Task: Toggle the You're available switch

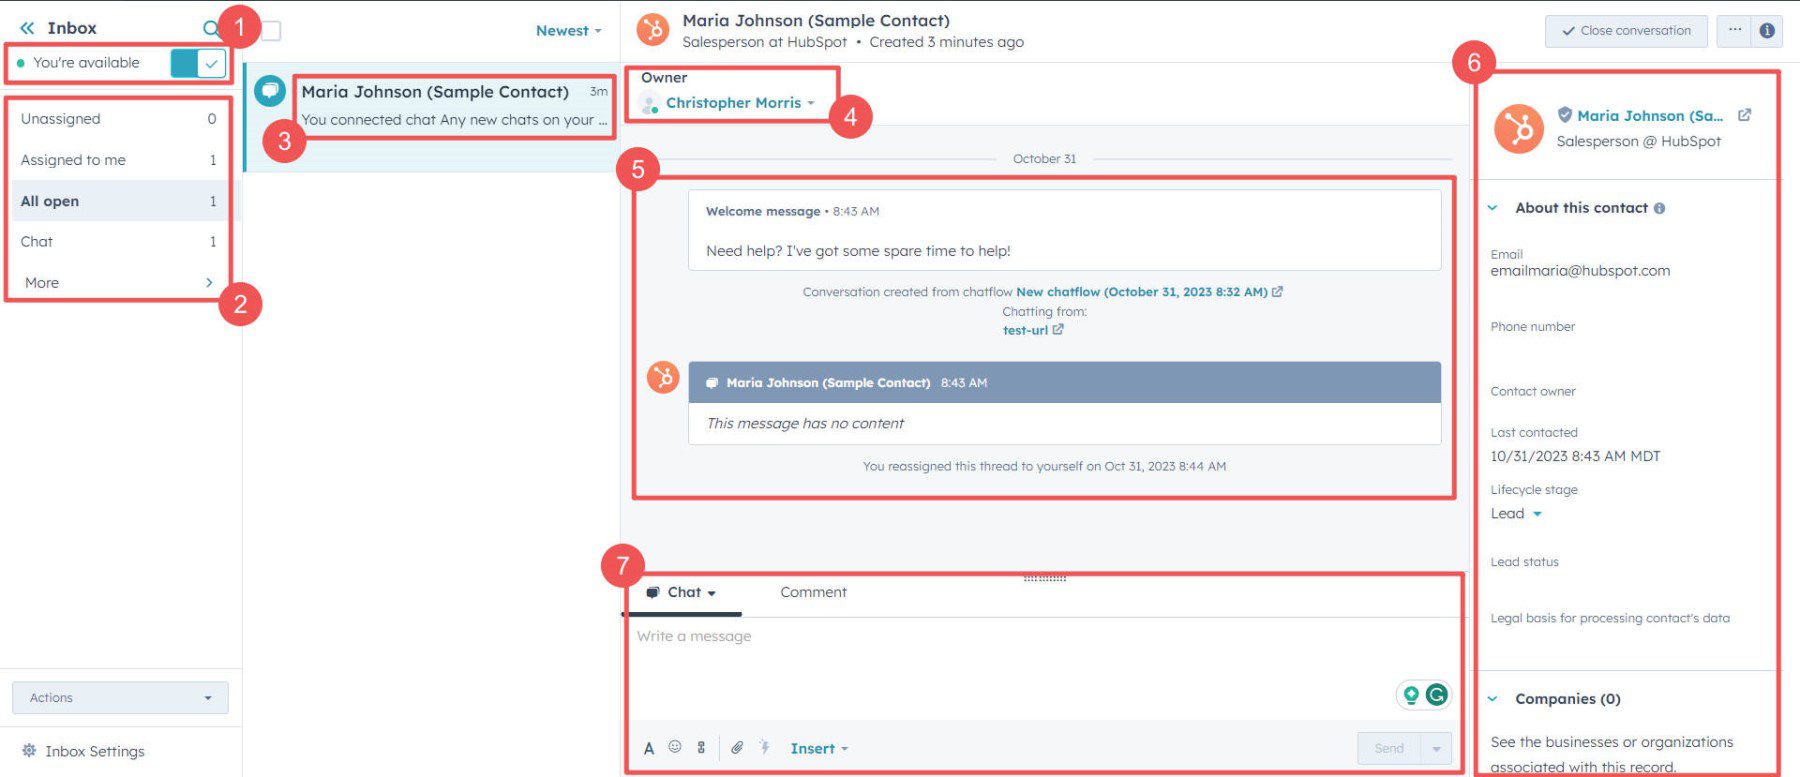Action: 197,63
